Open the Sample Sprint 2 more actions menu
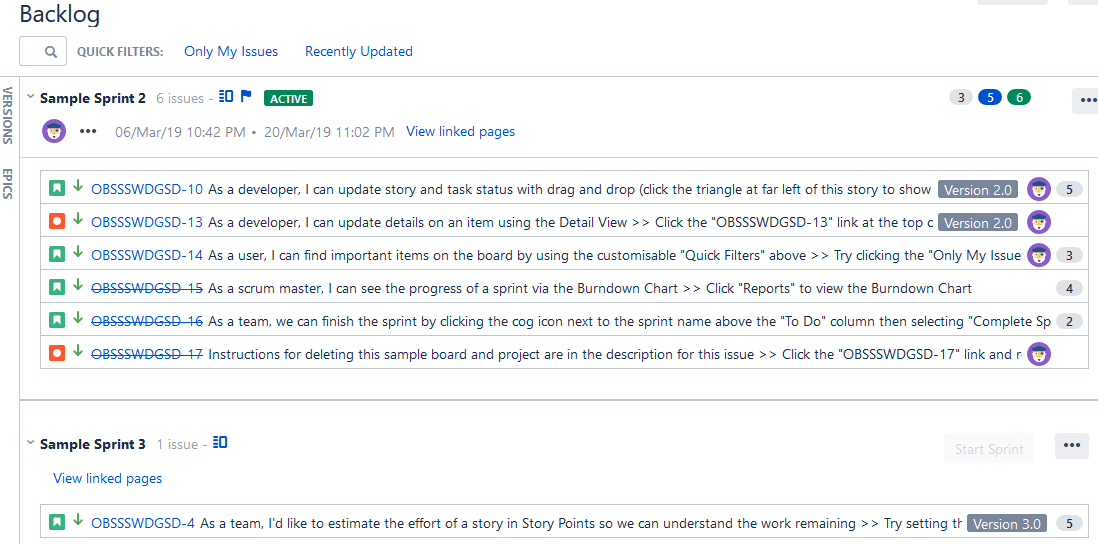The height and width of the screenshot is (544, 1098). (1087, 100)
